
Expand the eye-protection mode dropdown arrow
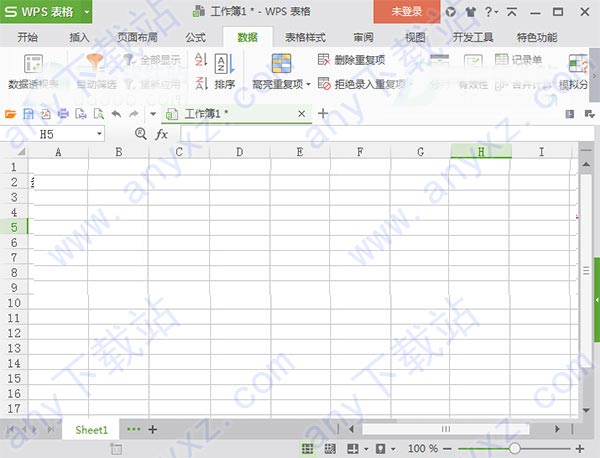[393, 449]
